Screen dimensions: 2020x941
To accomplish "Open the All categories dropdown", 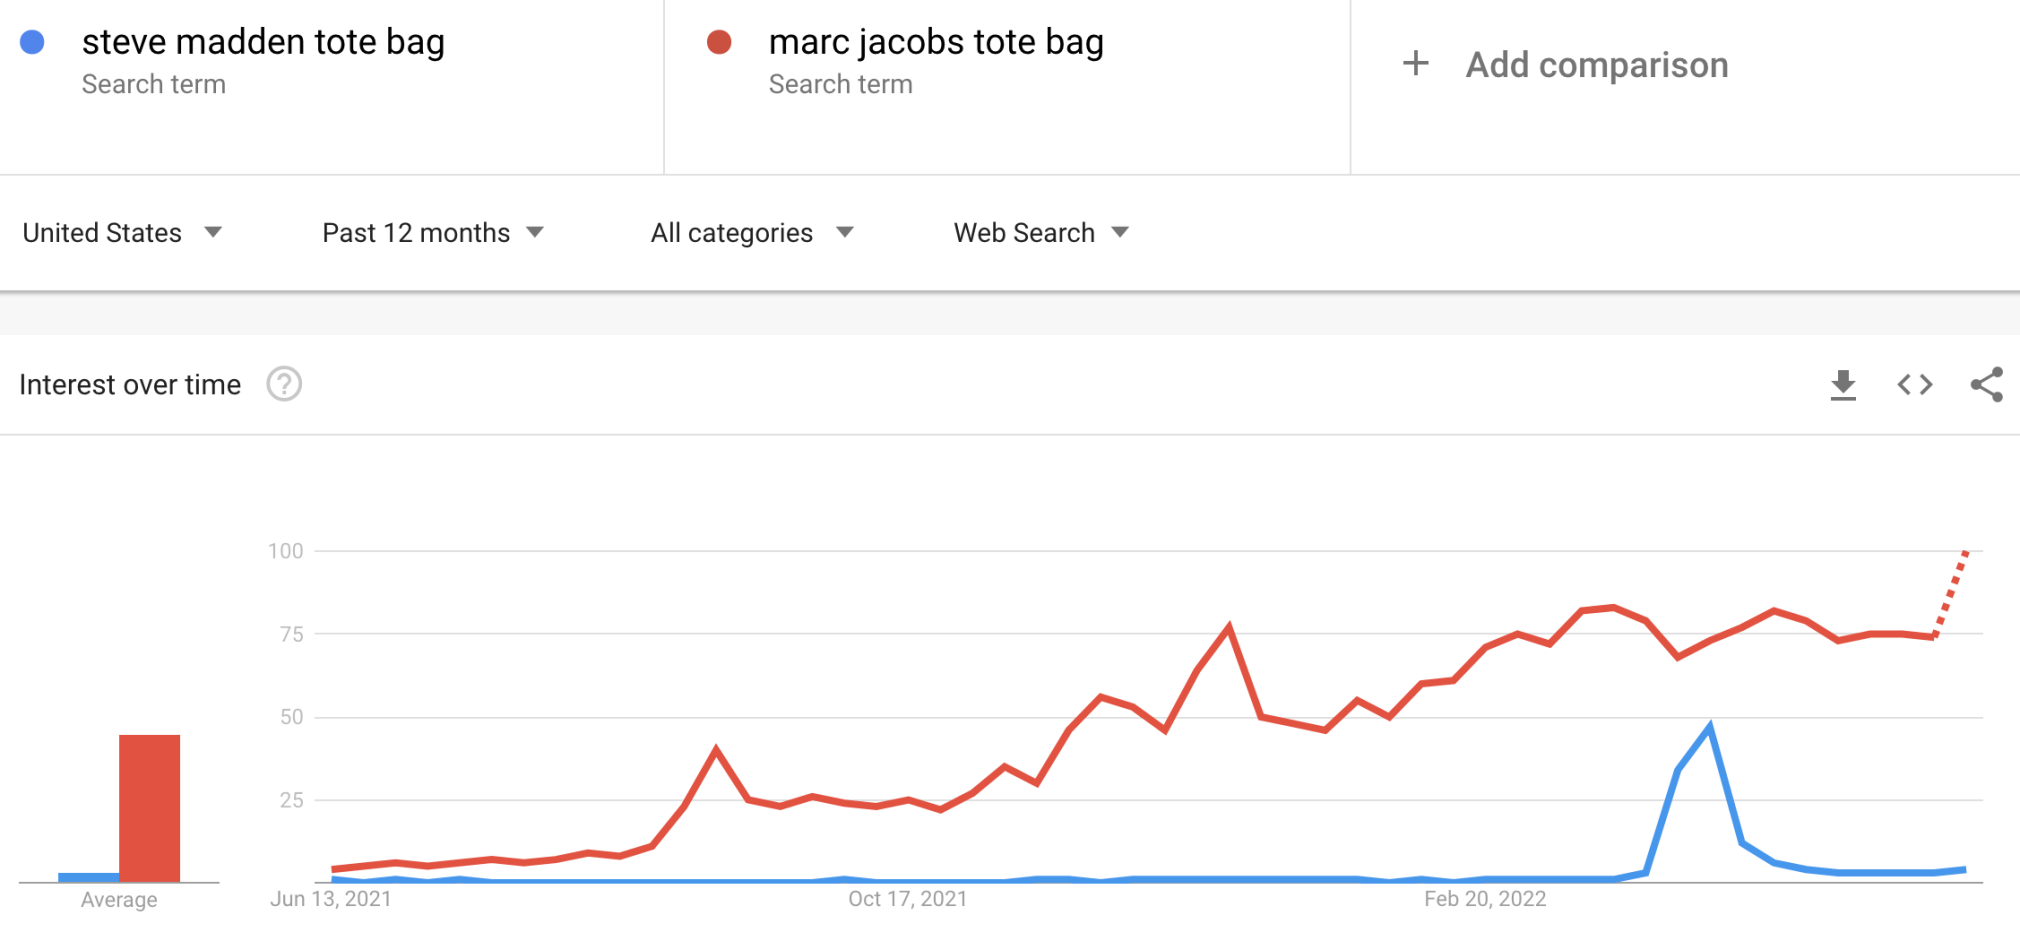I will pos(752,233).
